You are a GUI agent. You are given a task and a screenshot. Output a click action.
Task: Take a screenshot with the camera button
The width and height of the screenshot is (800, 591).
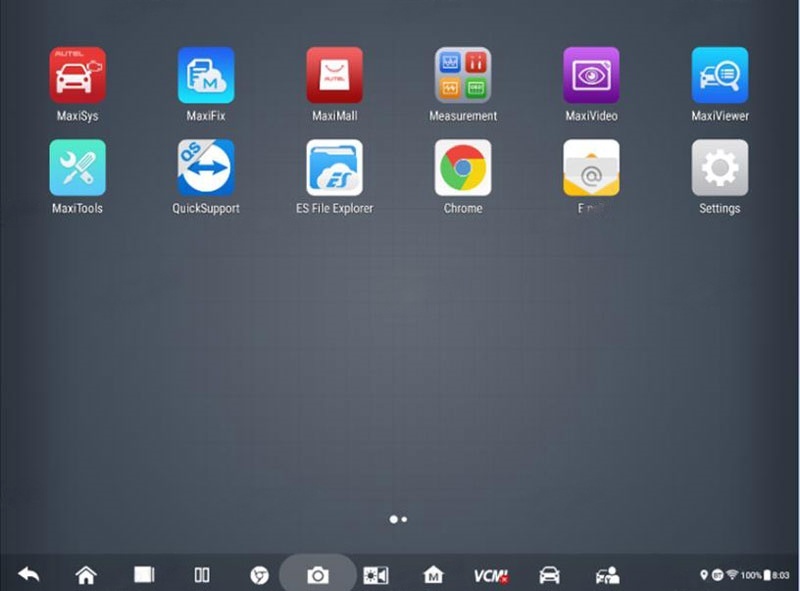tap(318, 575)
